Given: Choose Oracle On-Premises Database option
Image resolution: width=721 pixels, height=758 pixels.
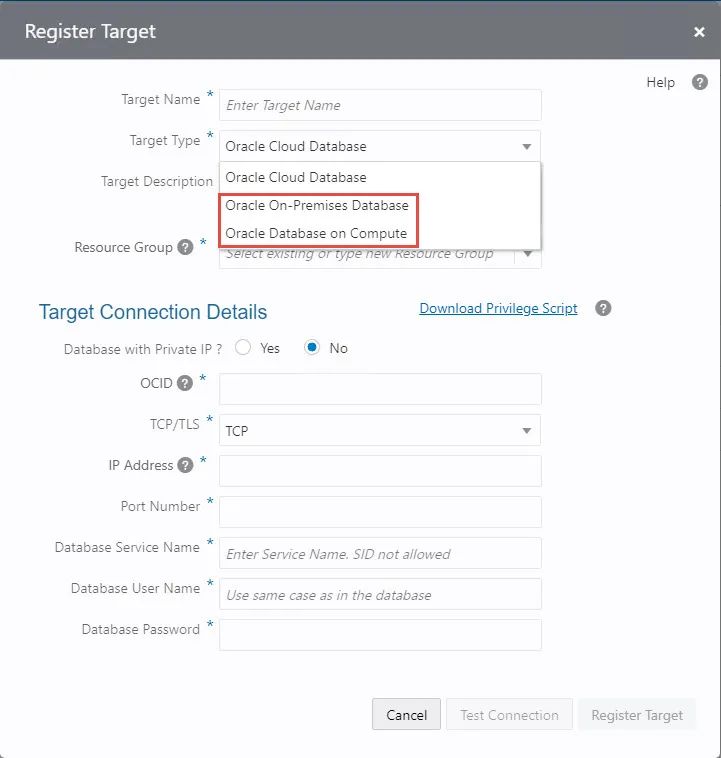Looking at the screenshot, I should click(x=317, y=205).
